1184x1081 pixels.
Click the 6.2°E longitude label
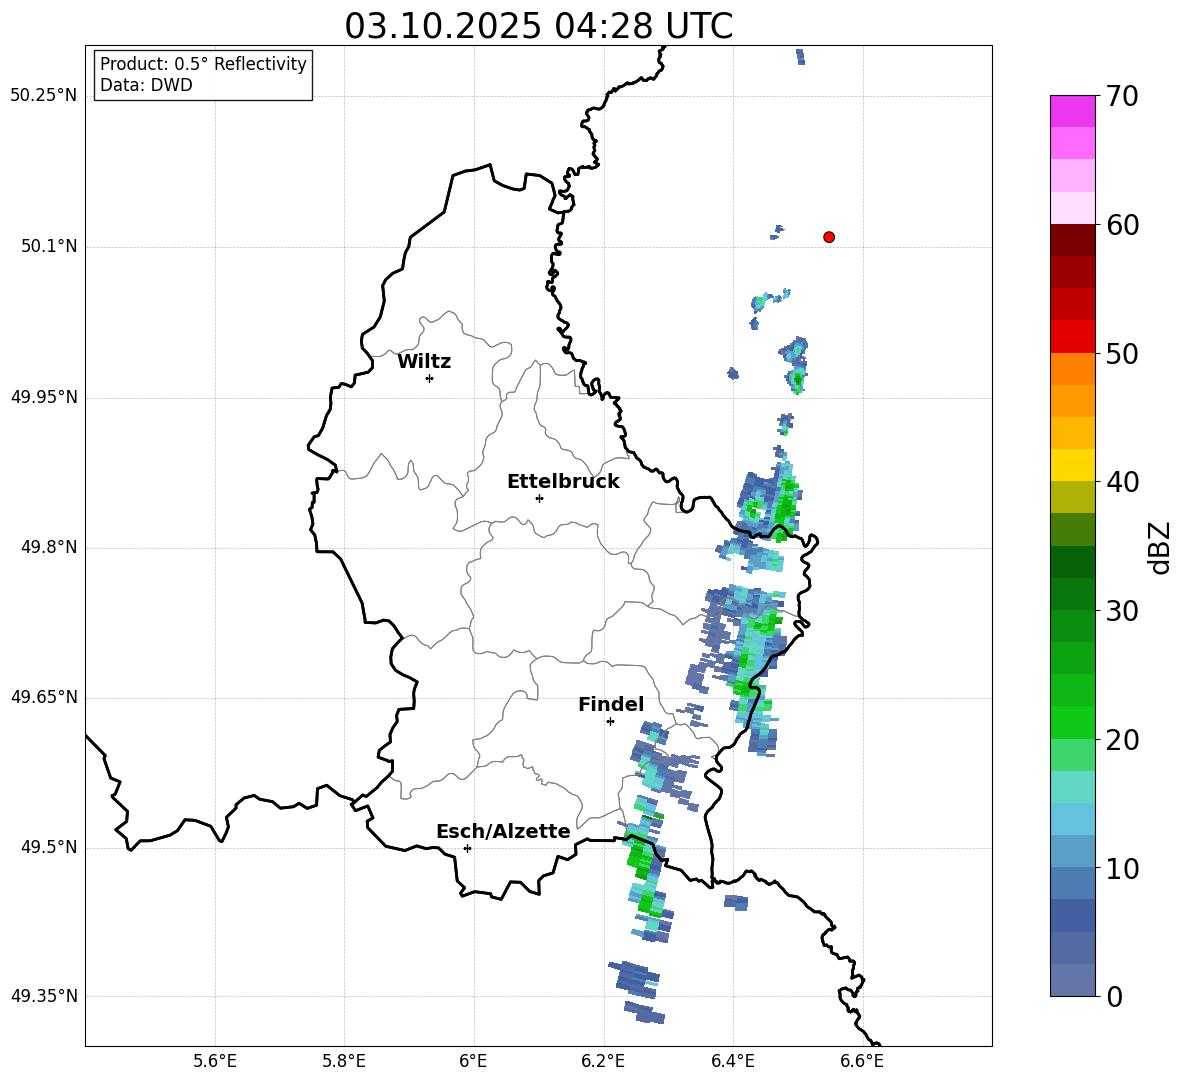(603, 1062)
